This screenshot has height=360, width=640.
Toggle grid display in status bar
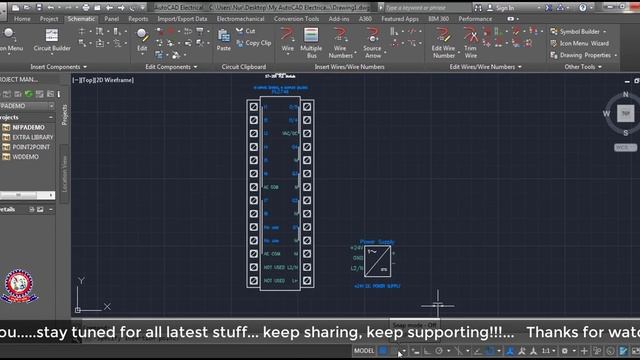point(383,351)
